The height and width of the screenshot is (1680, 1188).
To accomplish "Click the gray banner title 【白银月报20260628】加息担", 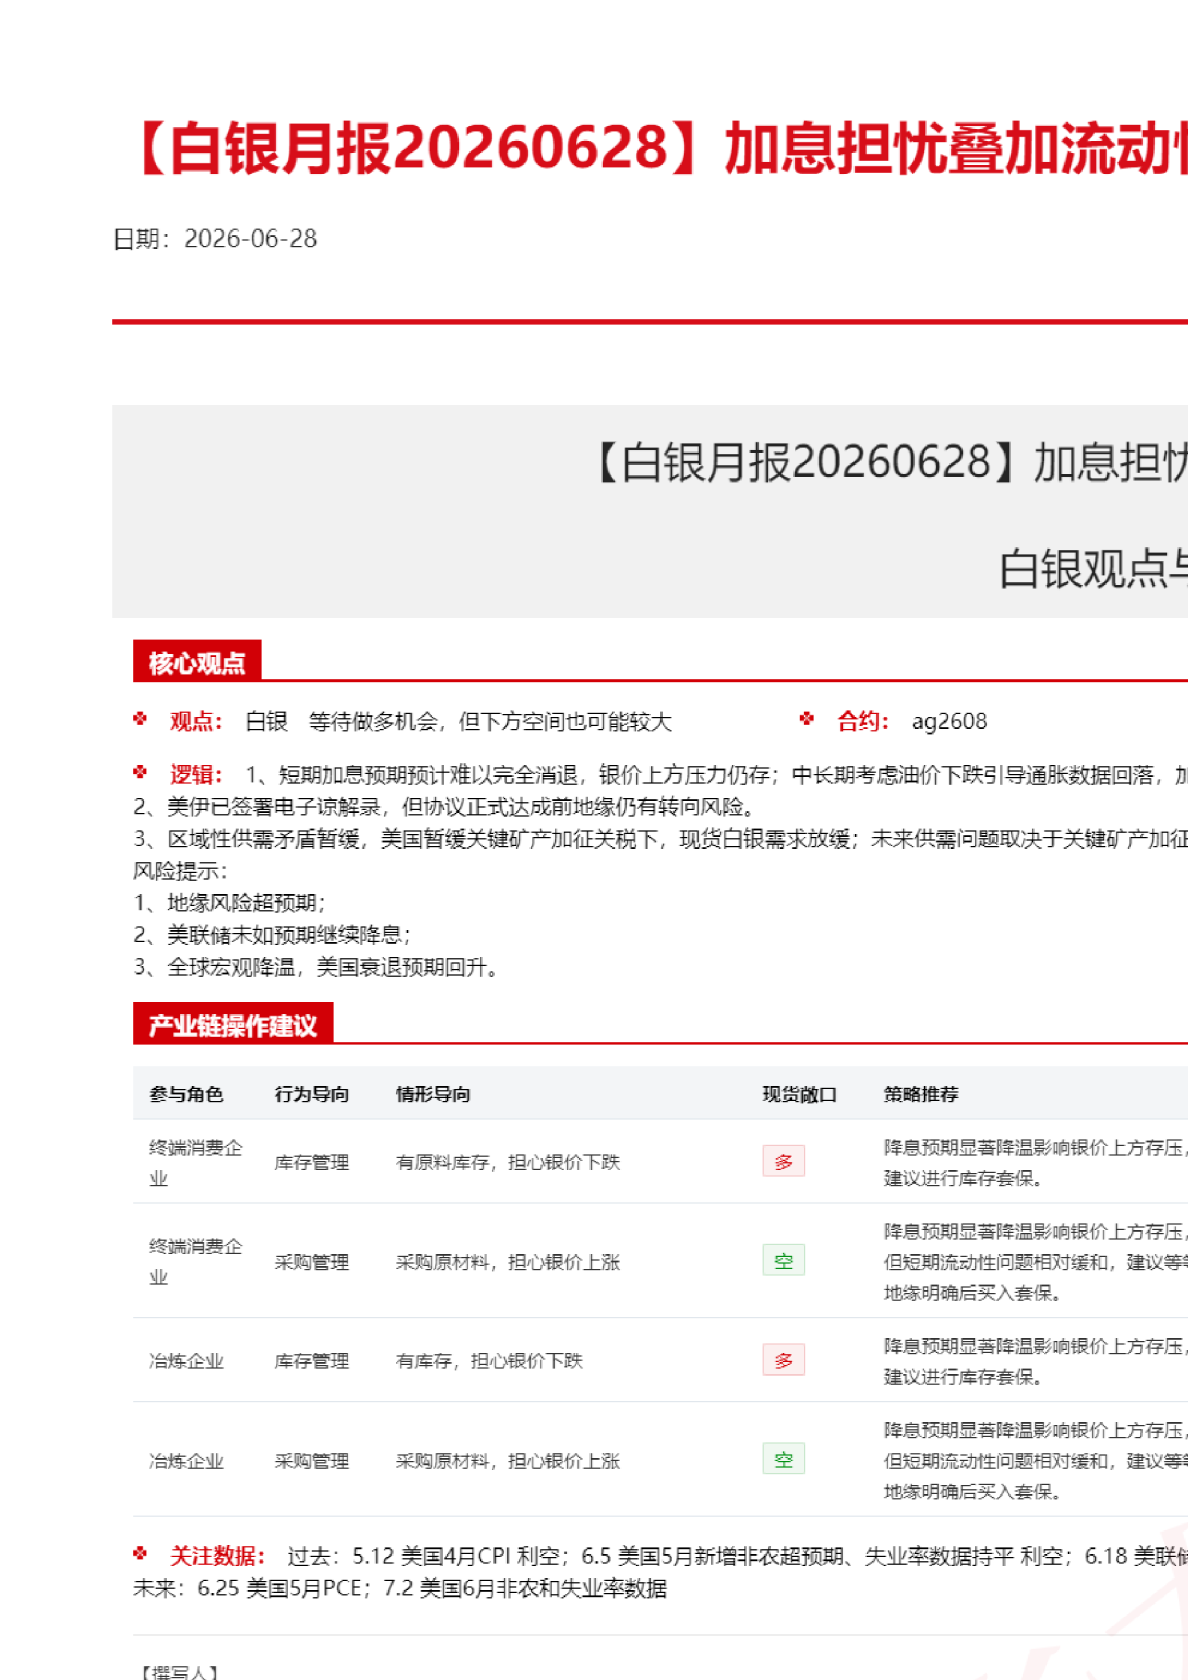I will (888, 462).
